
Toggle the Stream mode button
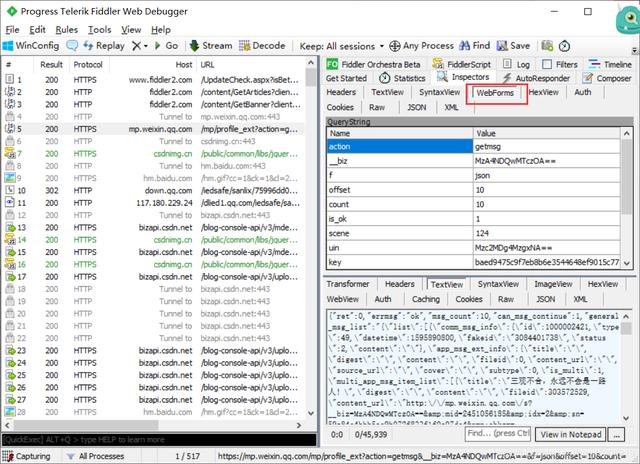(x=211, y=46)
